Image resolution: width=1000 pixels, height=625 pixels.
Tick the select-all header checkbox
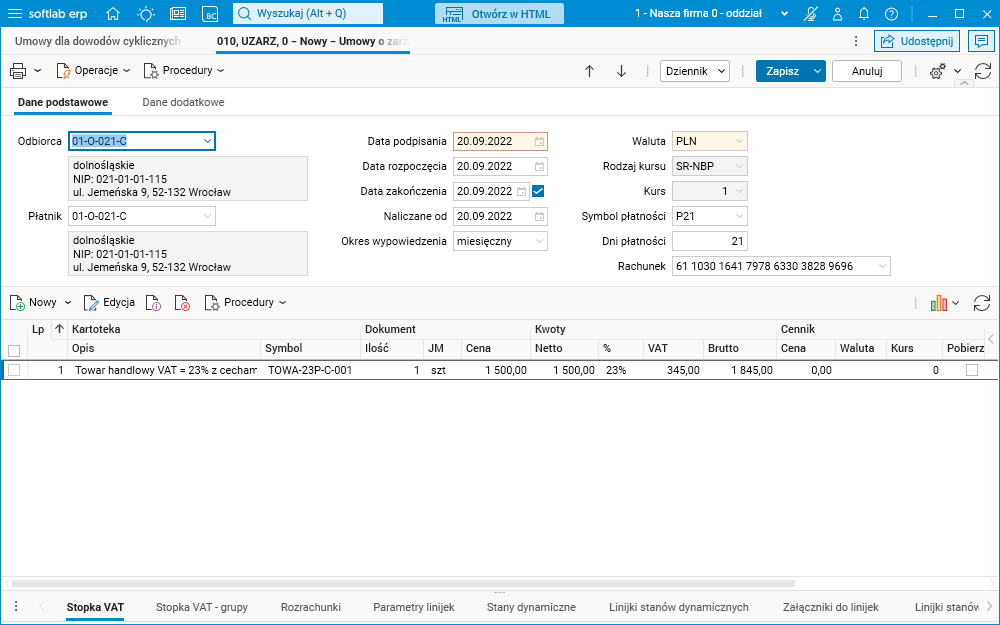14,350
